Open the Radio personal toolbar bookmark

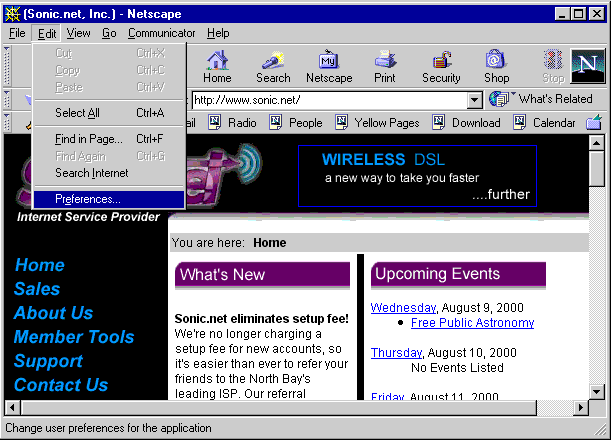[x=233, y=123]
